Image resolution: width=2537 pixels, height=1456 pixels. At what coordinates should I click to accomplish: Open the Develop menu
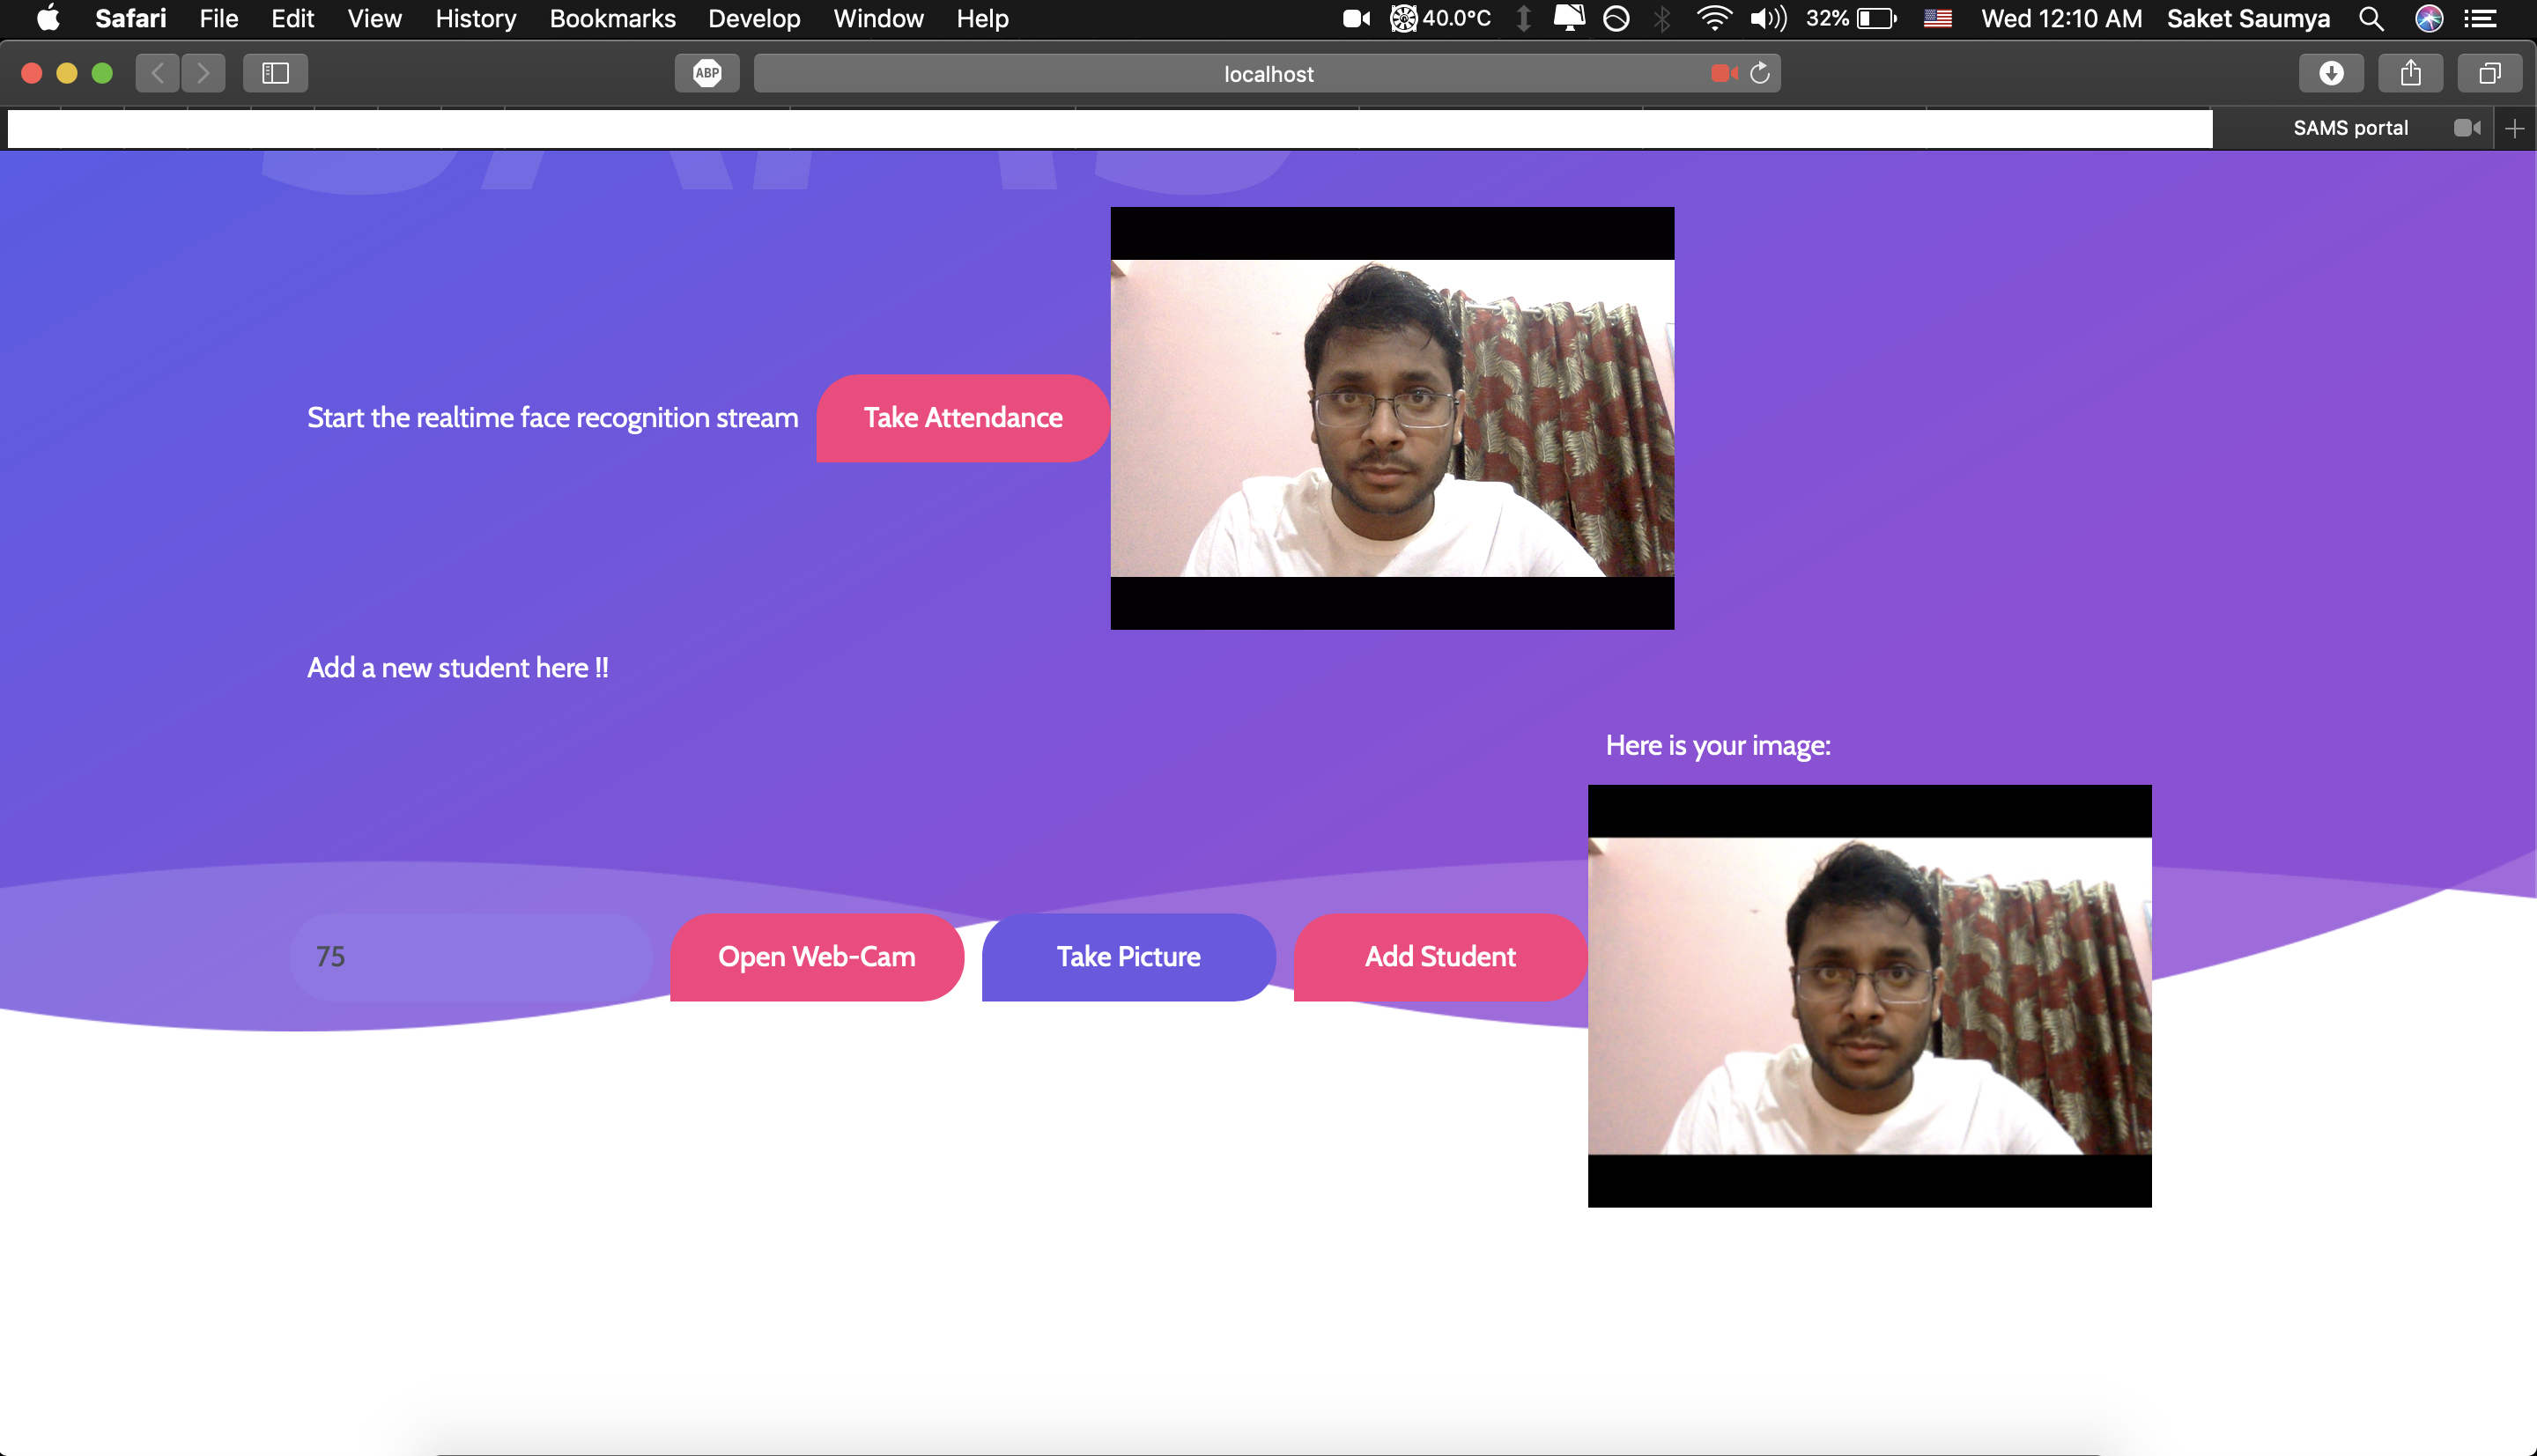(754, 18)
